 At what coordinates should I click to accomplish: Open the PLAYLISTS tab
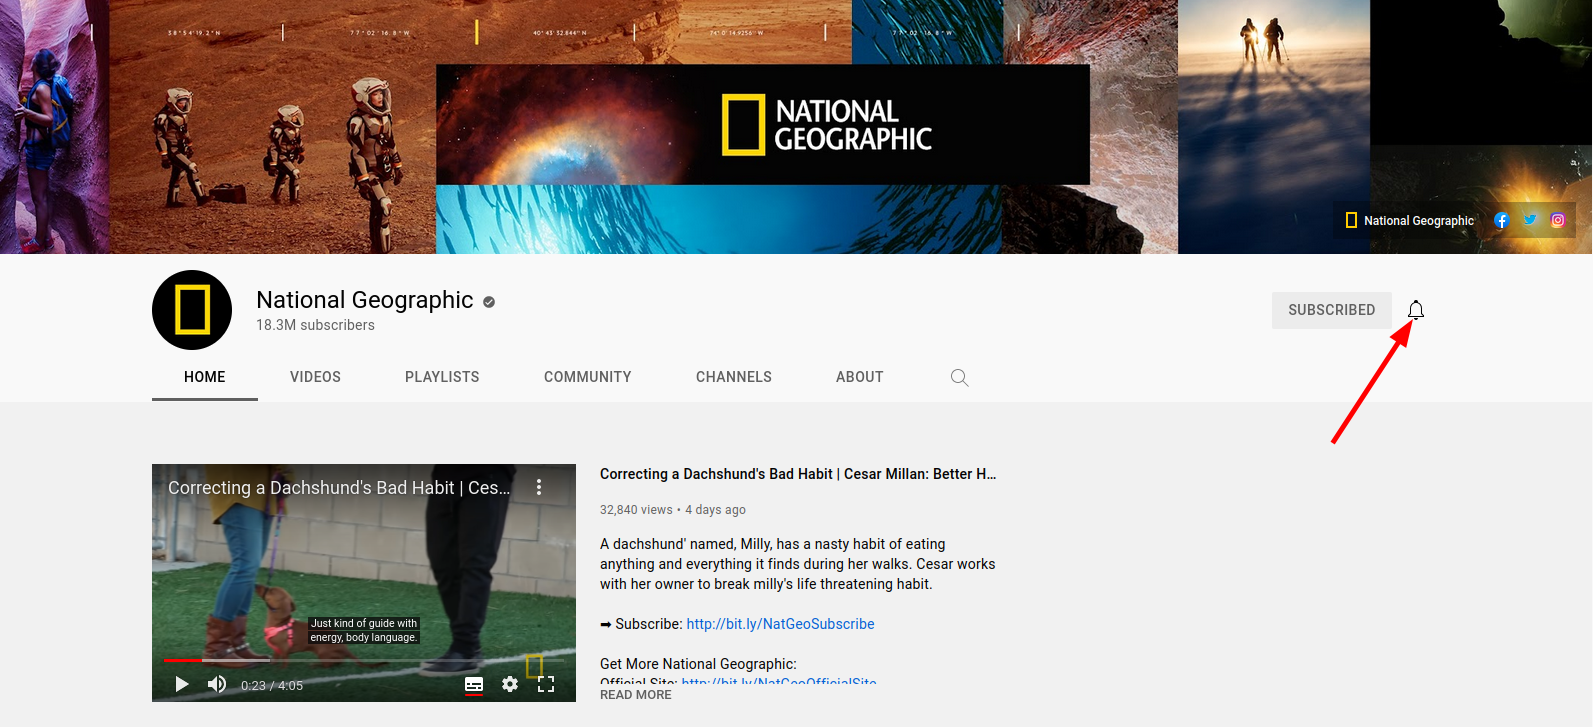click(442, 377)
